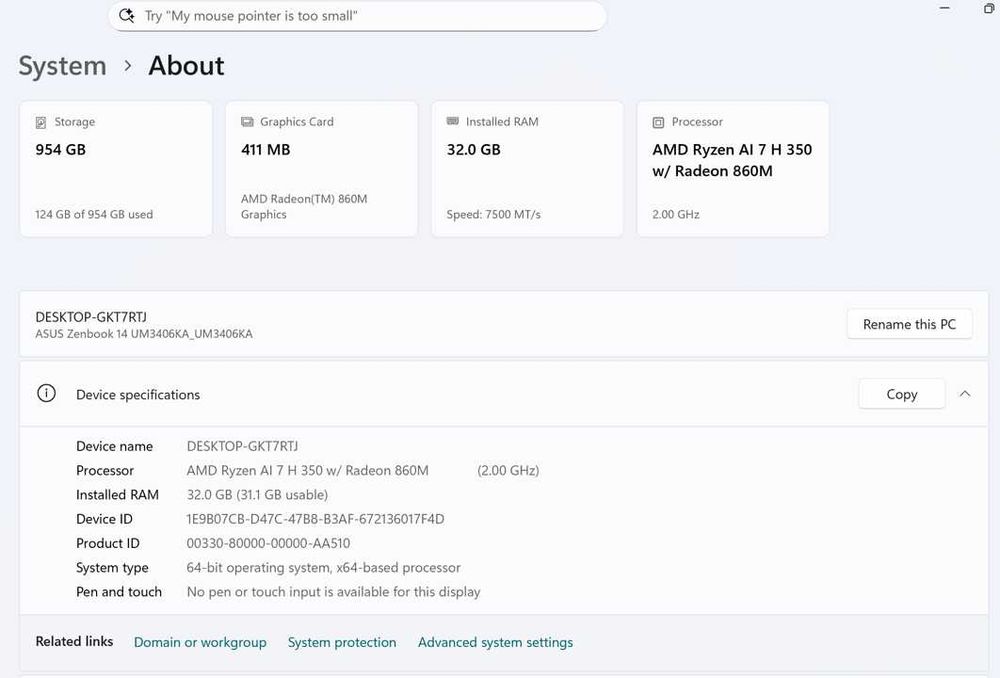Screen dimensions: 1000x678
Task: Click the restore window icon
Action: coord(989,8)
